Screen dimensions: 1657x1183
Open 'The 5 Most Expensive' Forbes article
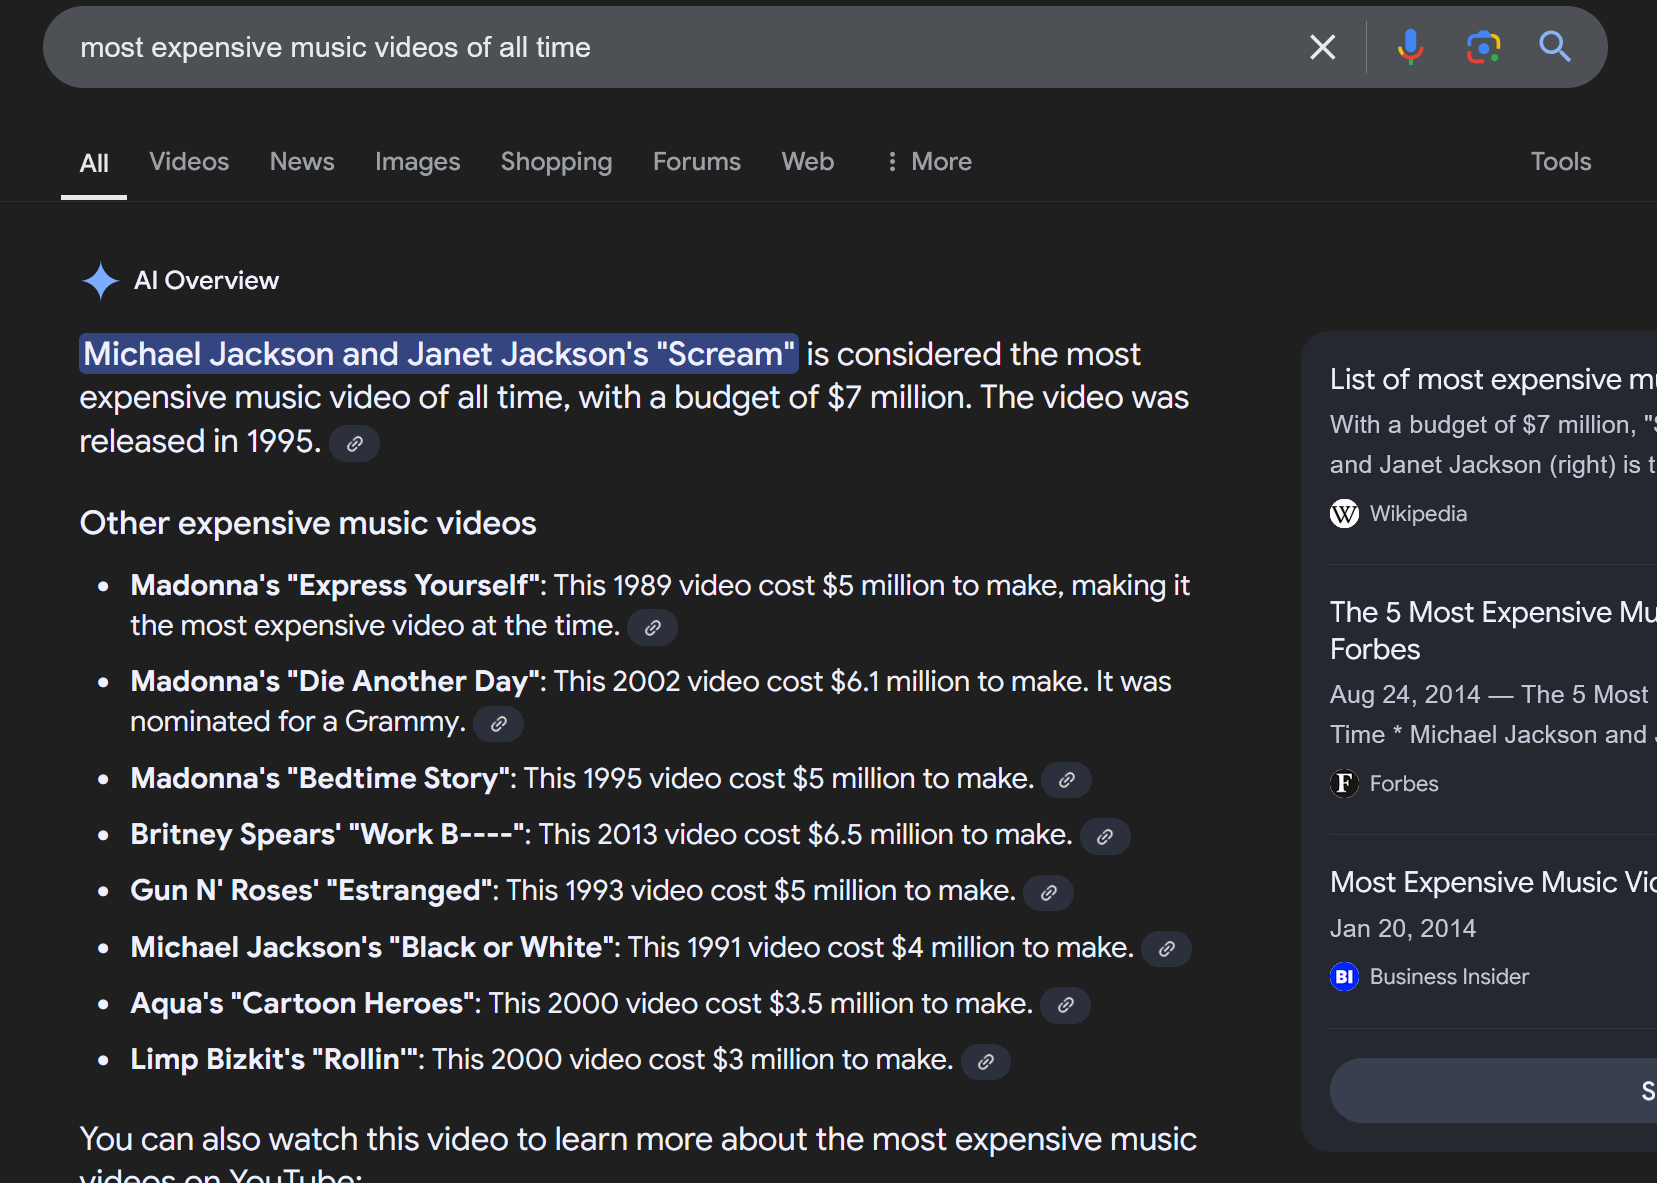(1493, 631)
